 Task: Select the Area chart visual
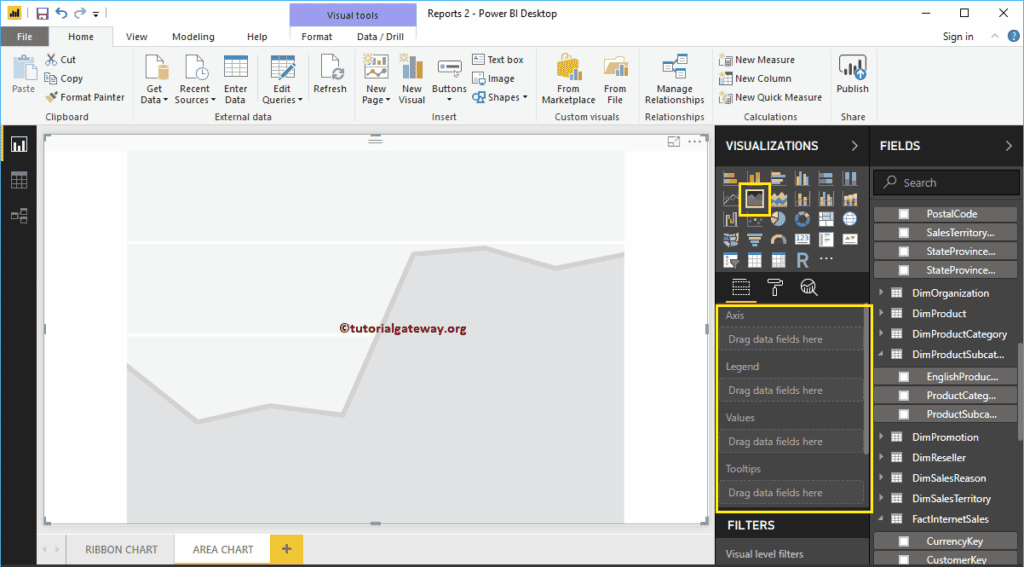click(754, 199)
